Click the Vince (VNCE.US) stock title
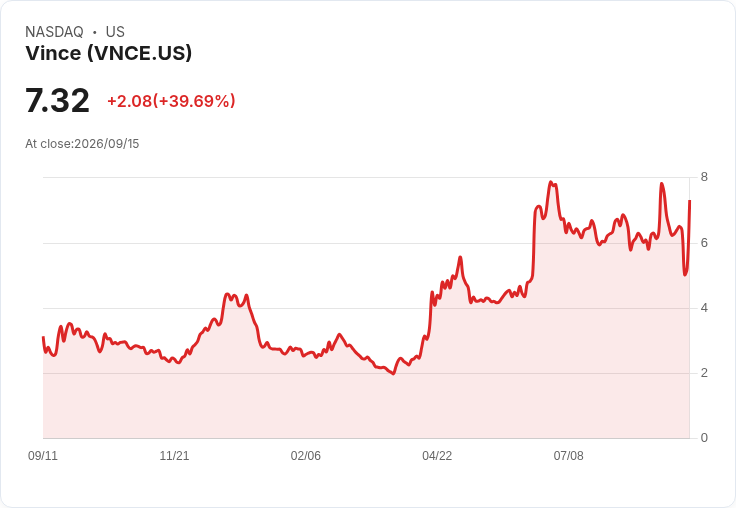The height and width of the screenshot is (508, 736). coord(108,53)
